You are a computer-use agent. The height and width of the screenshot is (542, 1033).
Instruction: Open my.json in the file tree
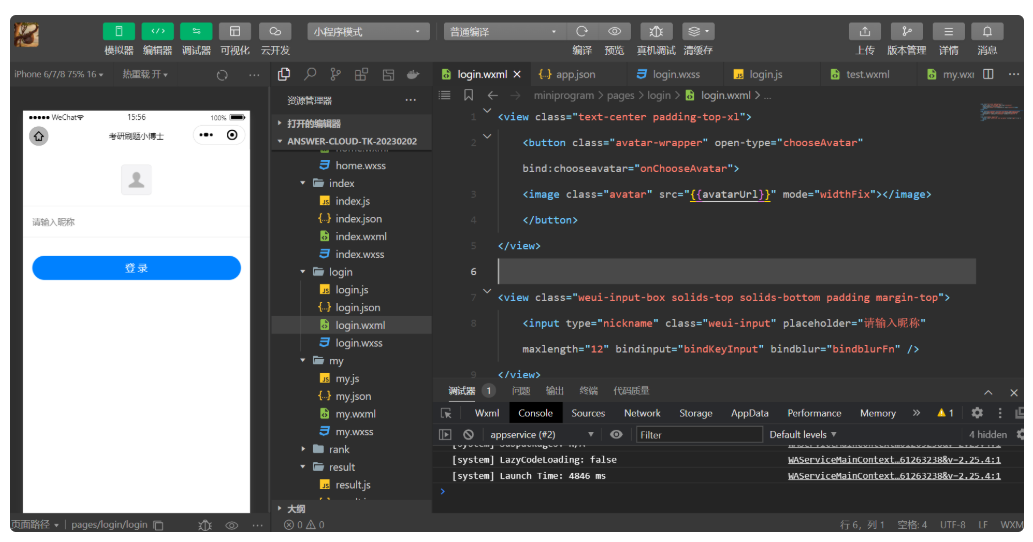[x=352, y=396]
